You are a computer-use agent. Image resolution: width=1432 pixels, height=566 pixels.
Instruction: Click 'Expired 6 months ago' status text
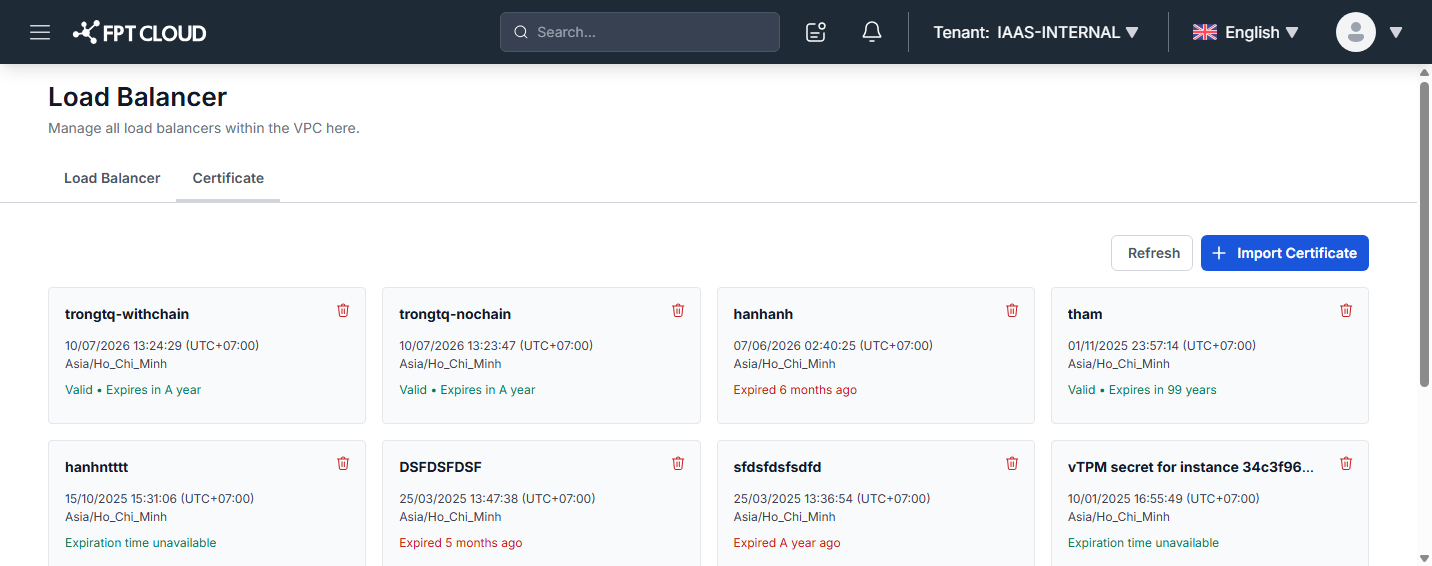795,390
